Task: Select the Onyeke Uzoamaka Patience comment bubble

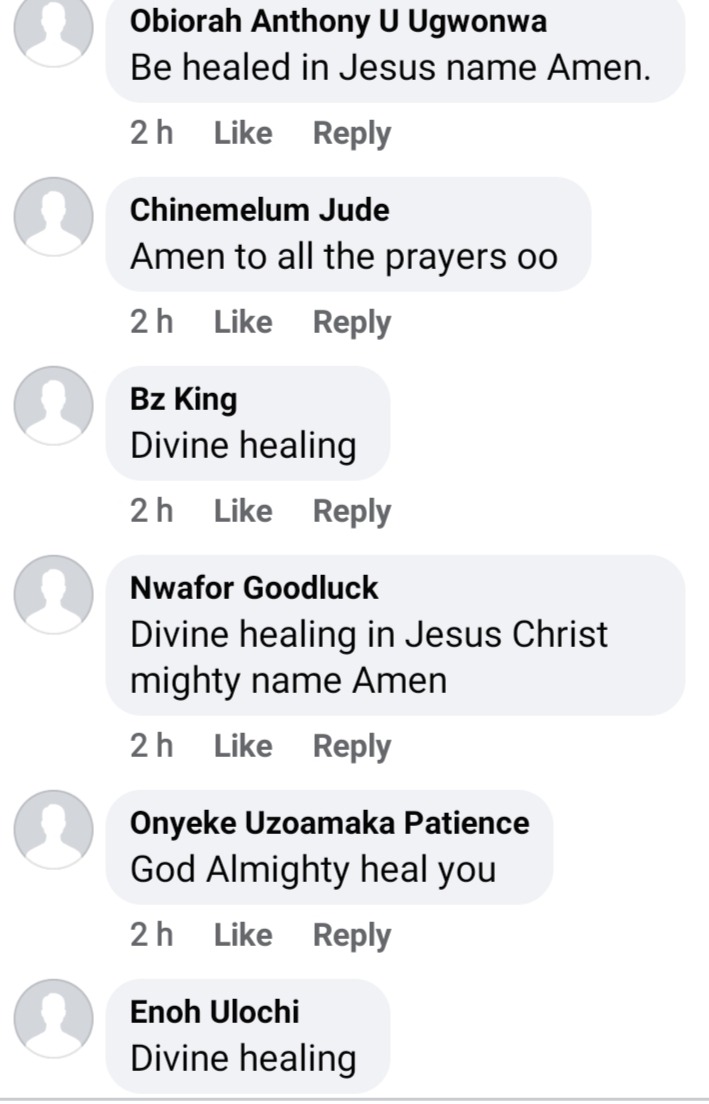Action: pyautogui.click(x=330, y=847)
